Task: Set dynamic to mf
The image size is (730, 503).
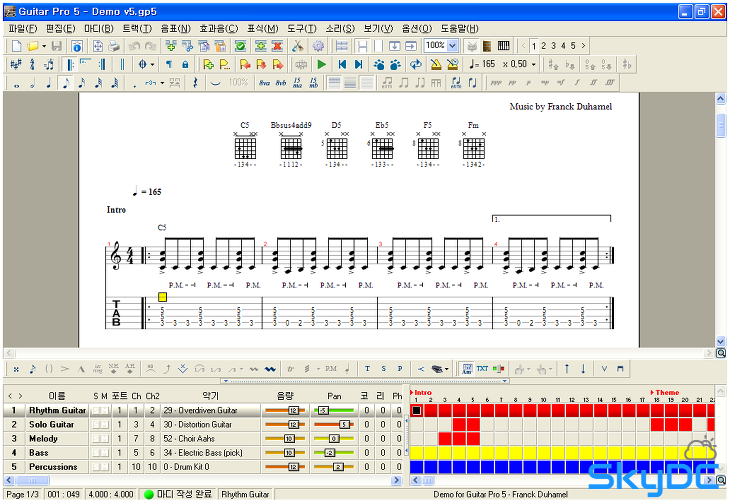Action: tap(561, 83)
